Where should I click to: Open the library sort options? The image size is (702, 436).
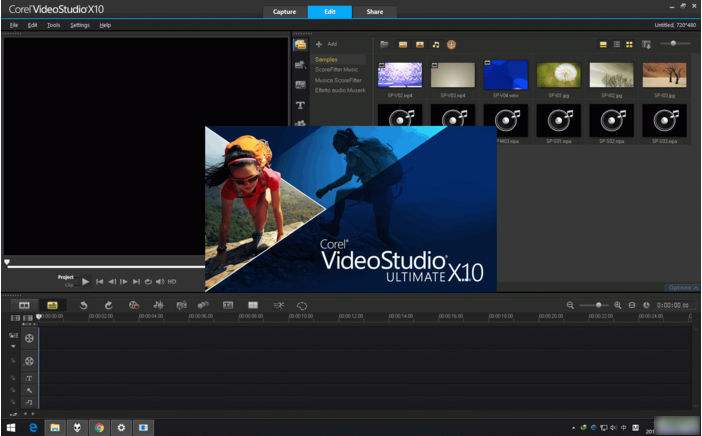(646, 44)
